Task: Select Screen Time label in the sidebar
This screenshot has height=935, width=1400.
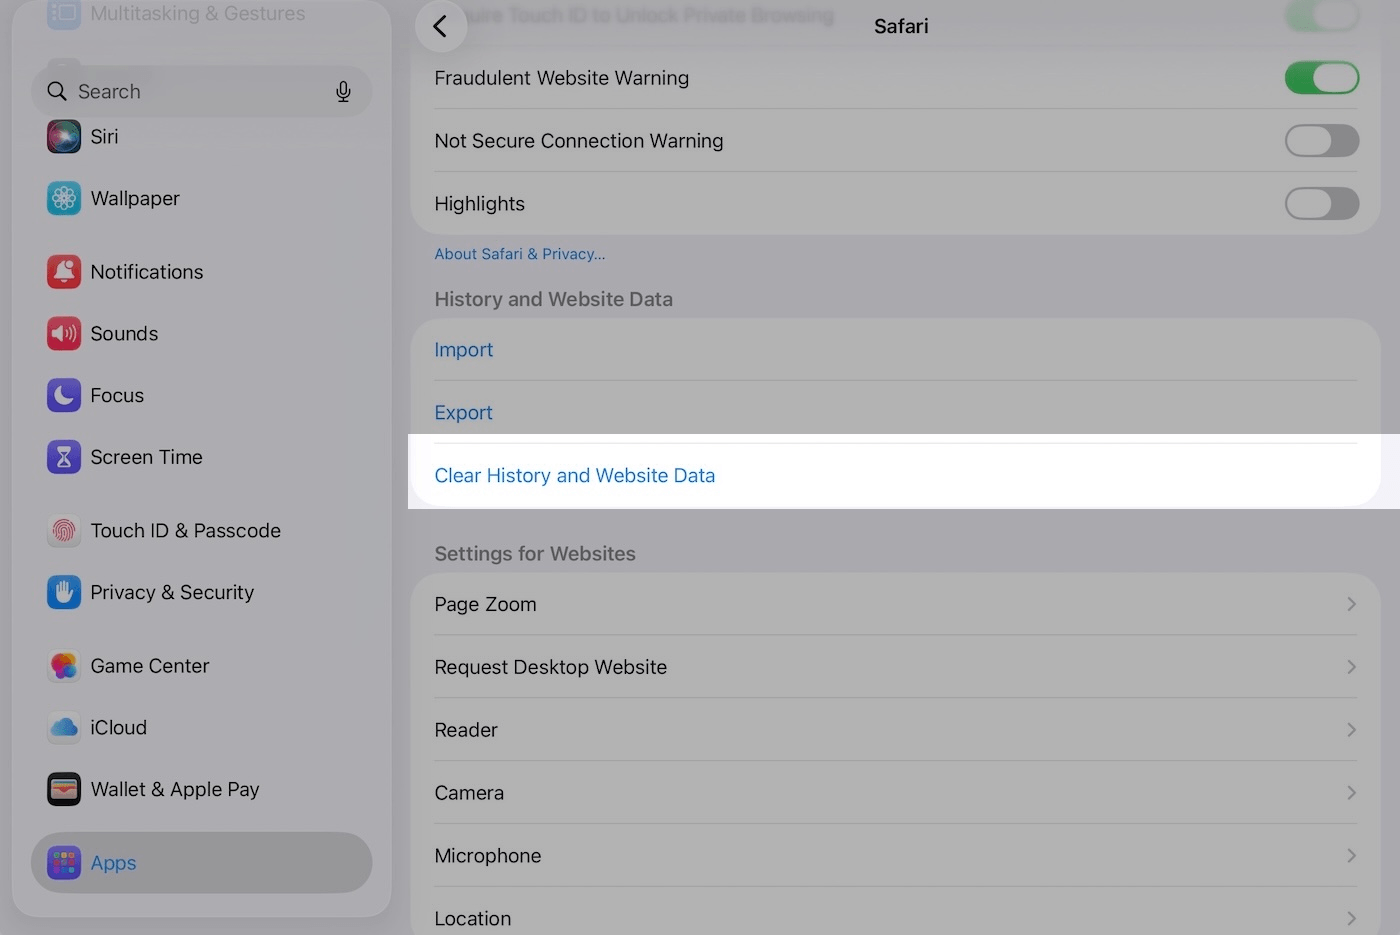Action: (147, 457)
